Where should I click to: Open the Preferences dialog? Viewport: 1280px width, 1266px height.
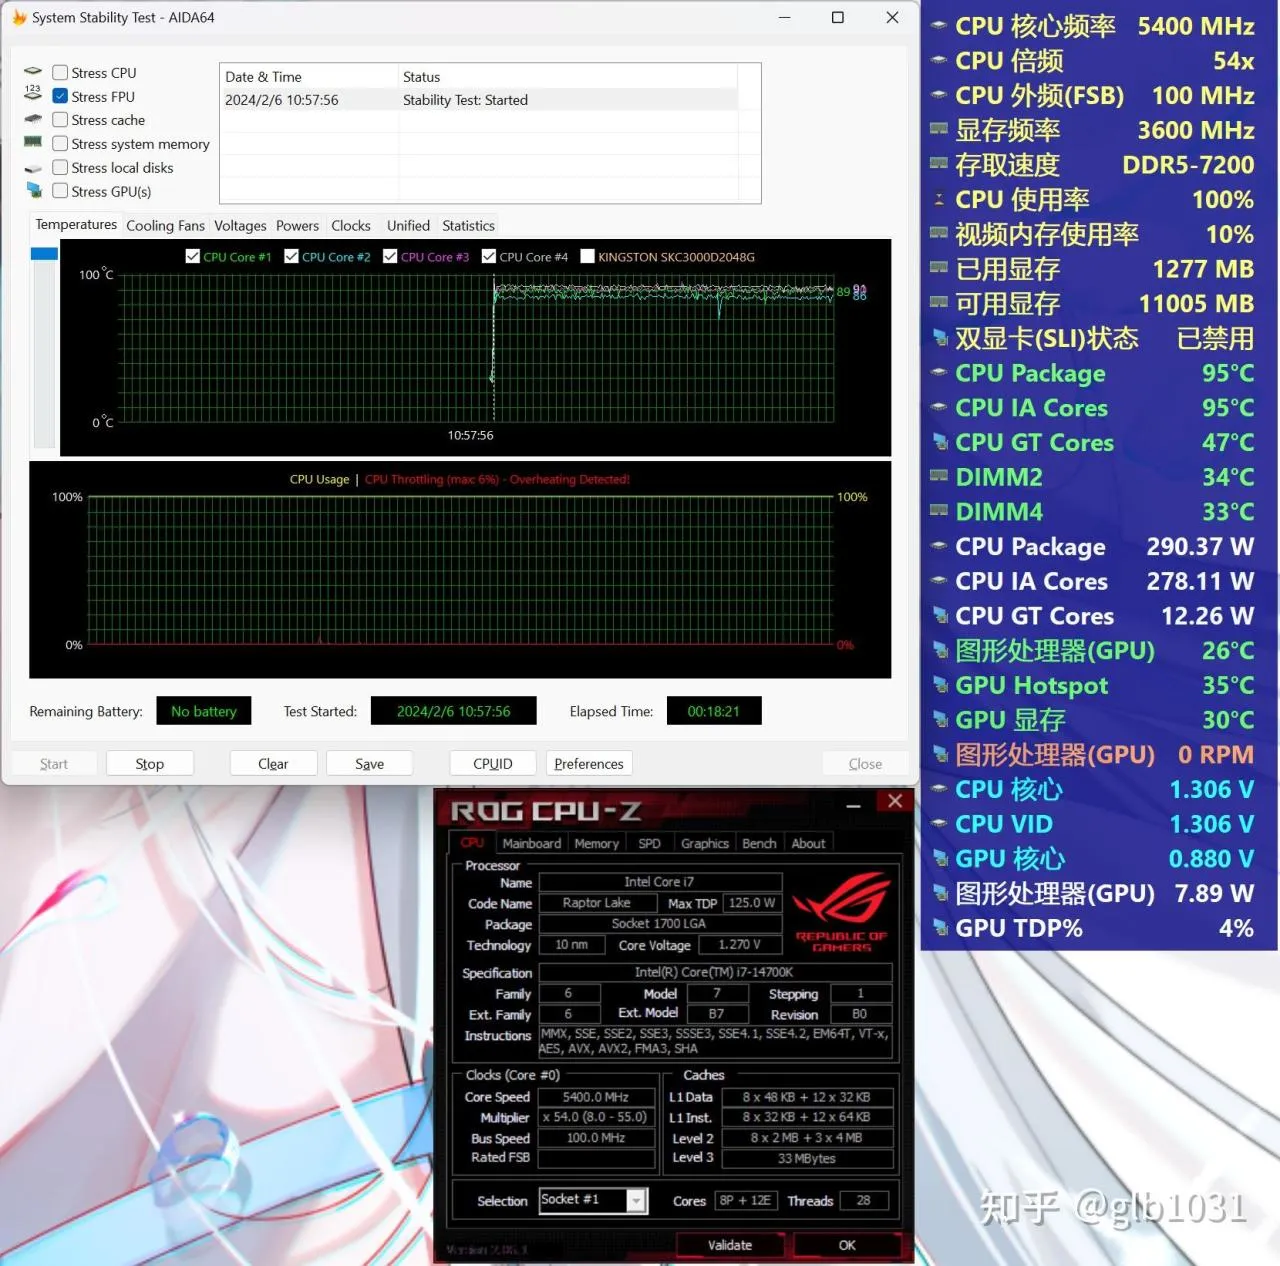(x=589, y=764)
